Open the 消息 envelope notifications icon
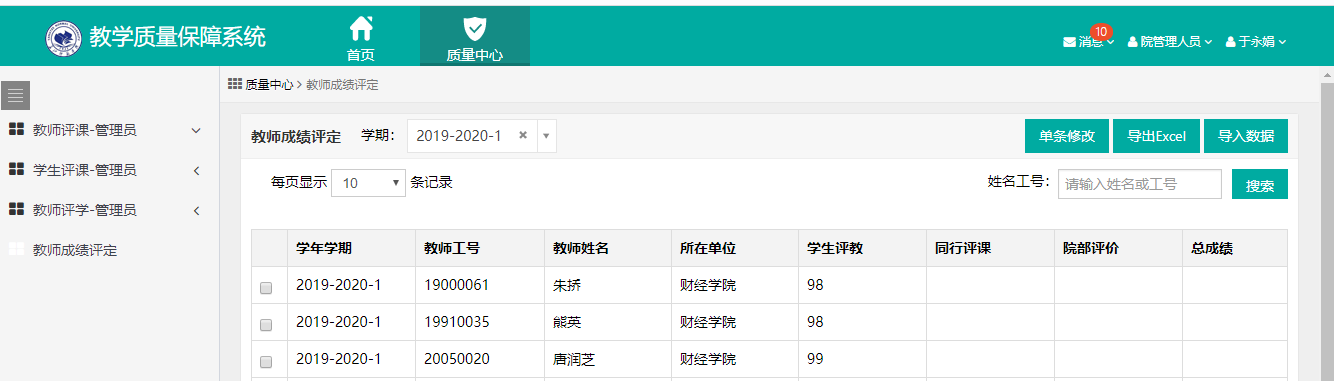The width and height of the screenshot is (1334, 381). point(1069,42)
